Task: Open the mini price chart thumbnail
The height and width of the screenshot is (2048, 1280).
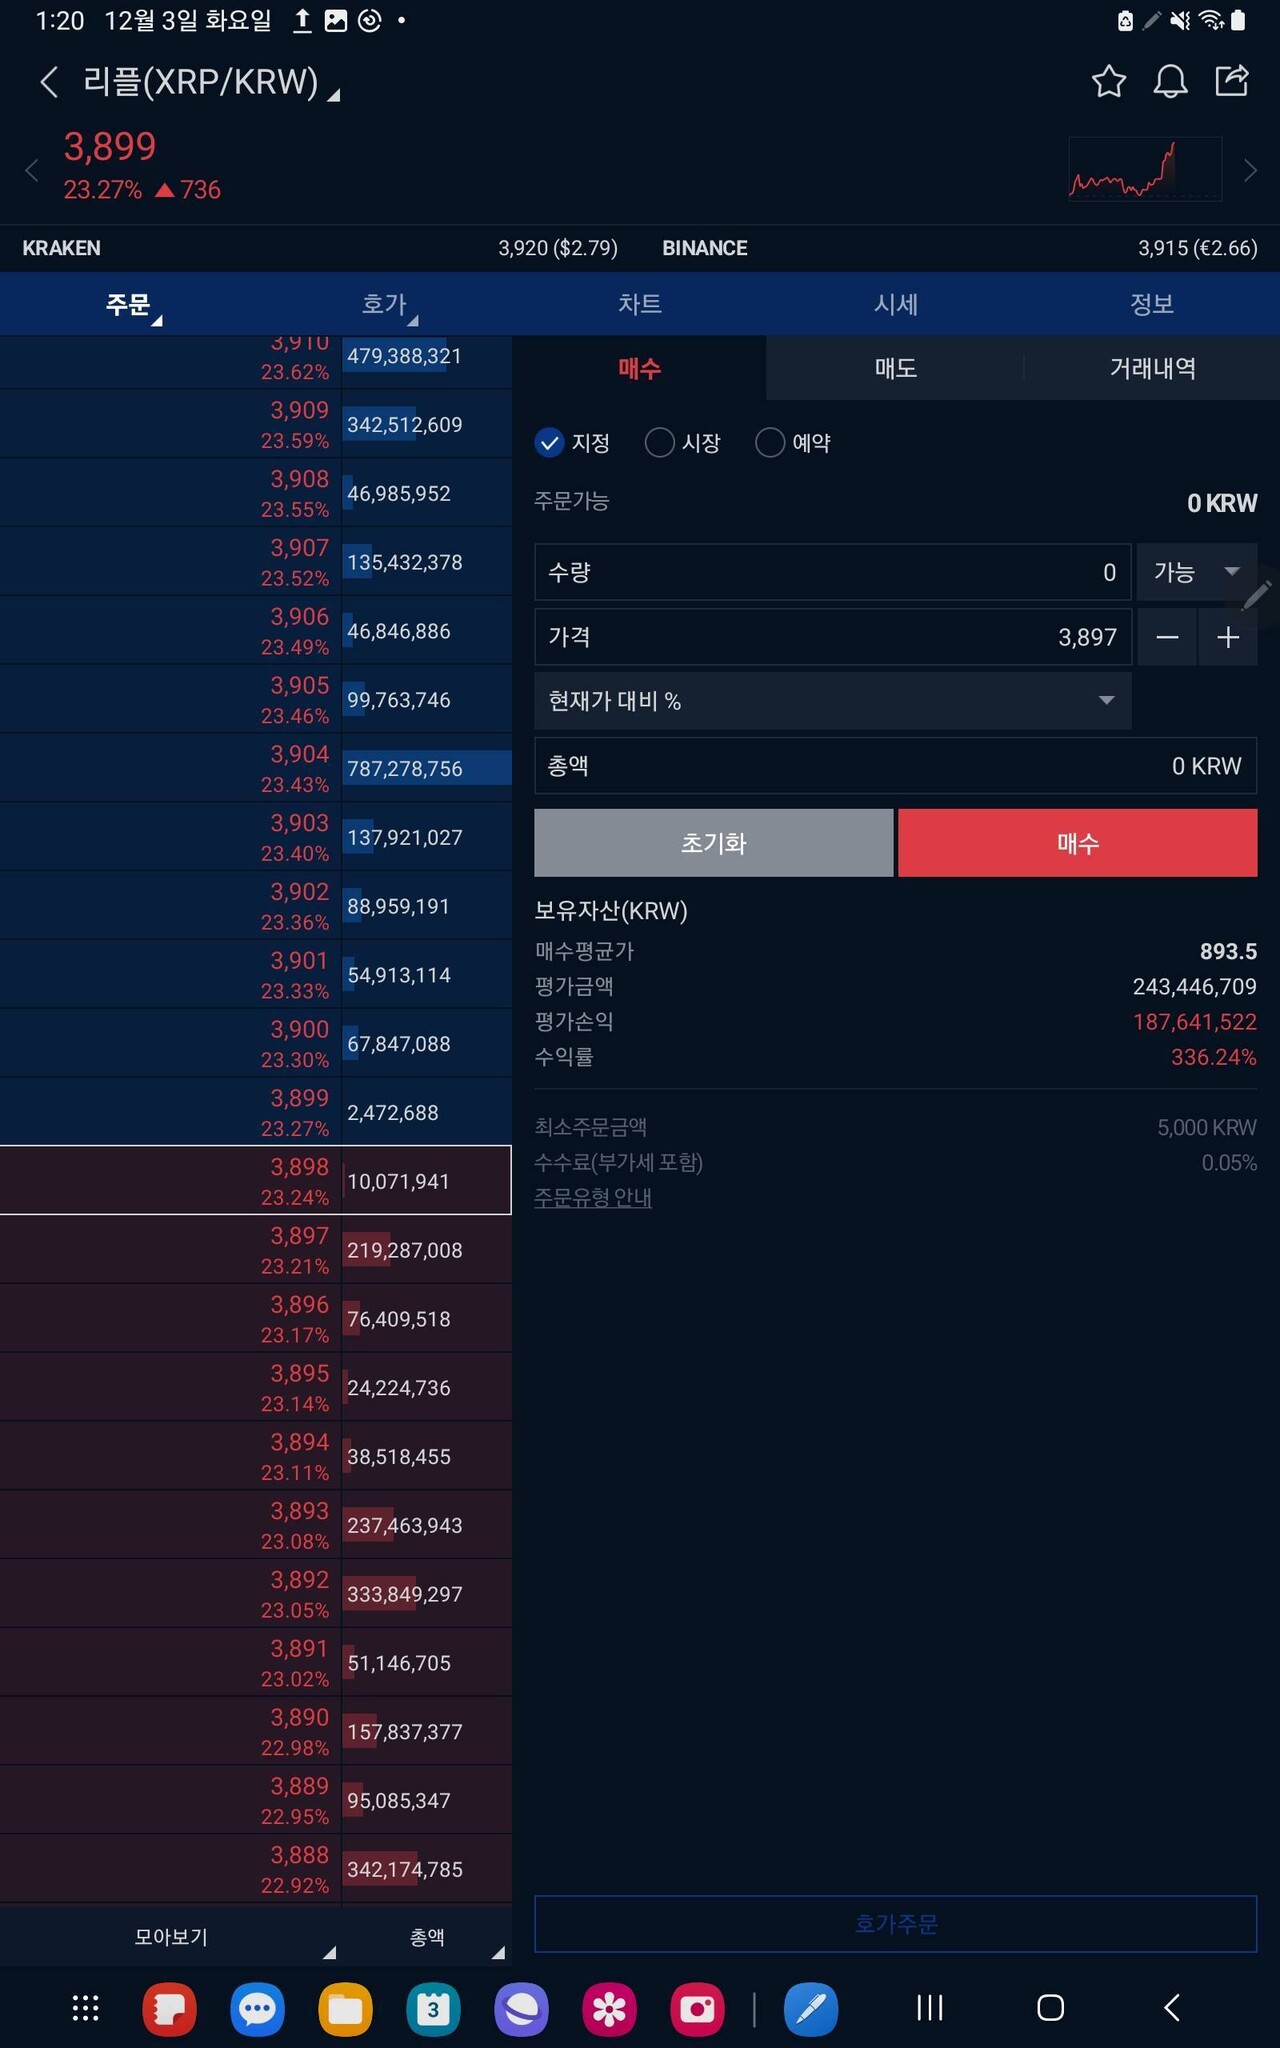Action: click(1145, 170)
